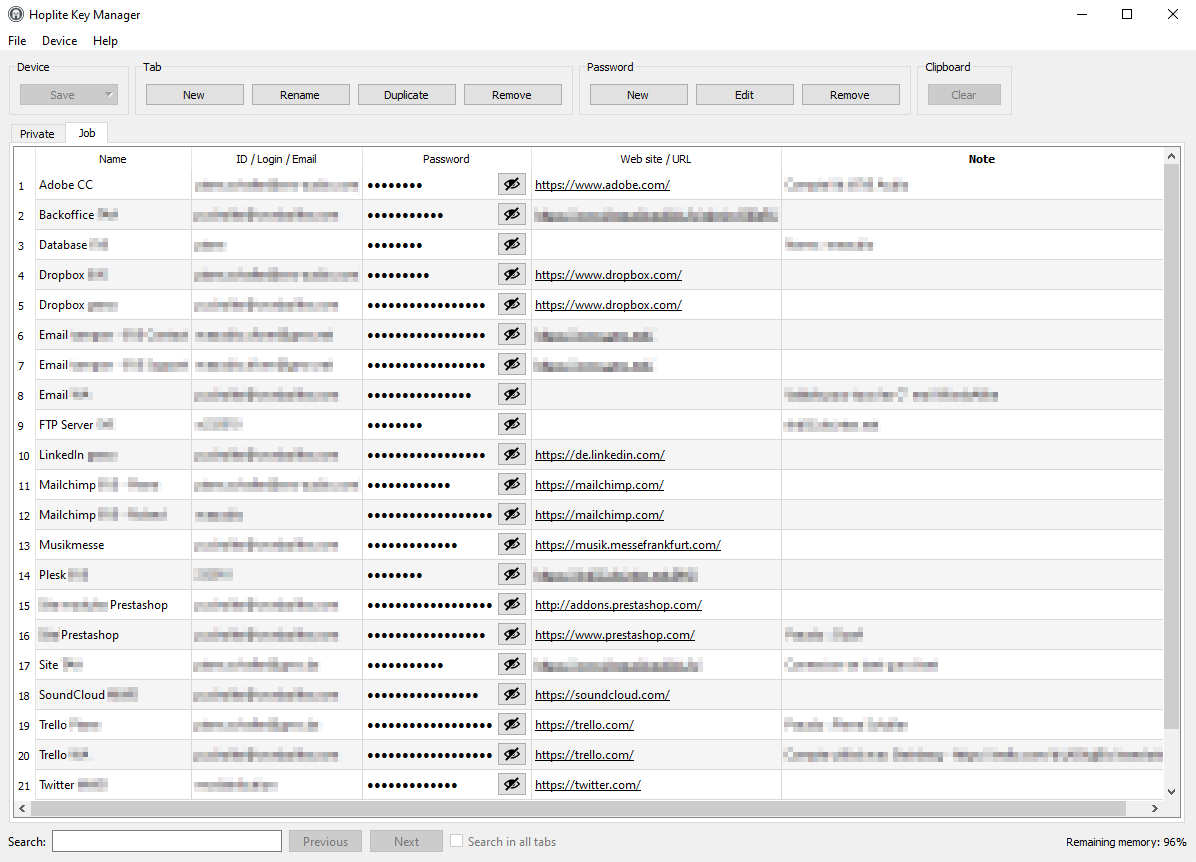1196x862 pixels.
Task: Clear the clipboard
Action: point(964,95)
